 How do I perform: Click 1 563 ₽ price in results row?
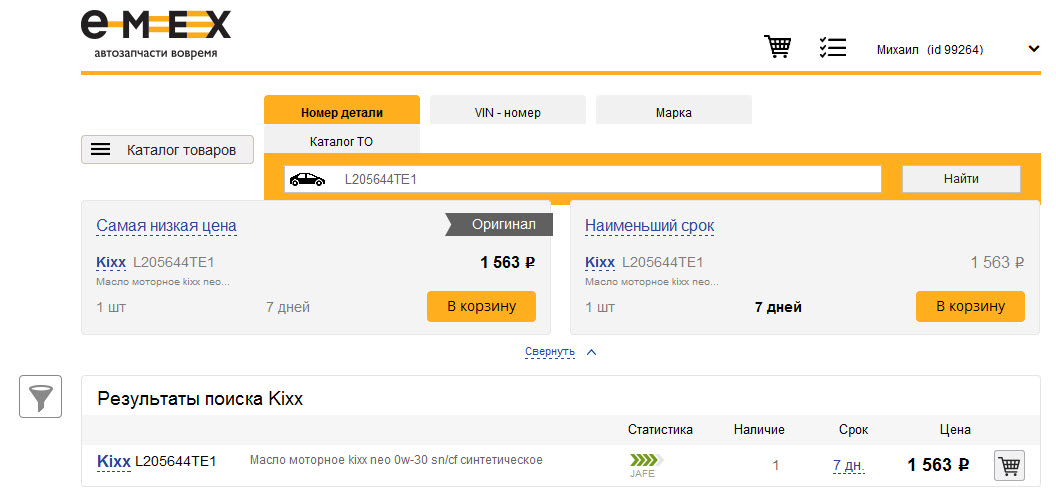pos(938,465)
